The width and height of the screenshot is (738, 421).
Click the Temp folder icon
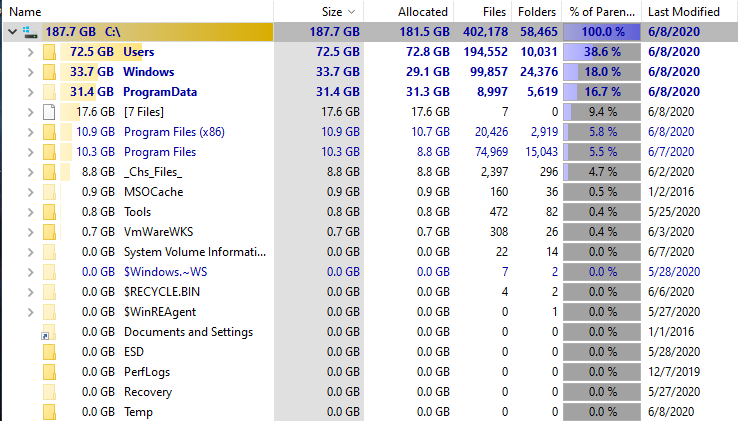click(x=49, y=412)
